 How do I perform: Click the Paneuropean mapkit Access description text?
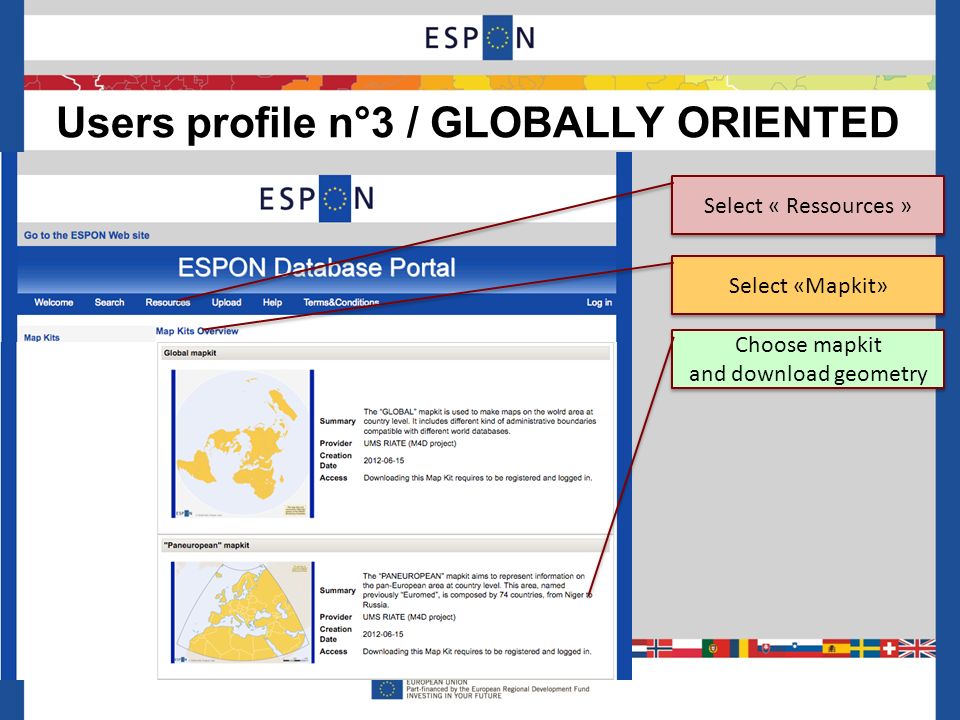click(477, 651)
